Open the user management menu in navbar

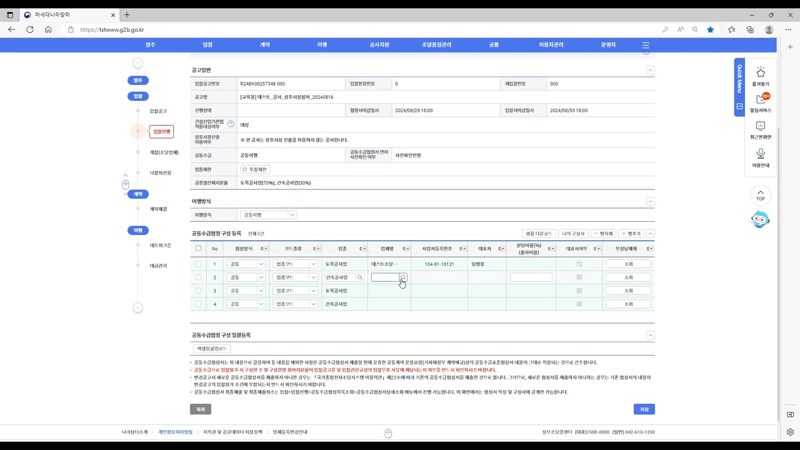tap(551, 45)
